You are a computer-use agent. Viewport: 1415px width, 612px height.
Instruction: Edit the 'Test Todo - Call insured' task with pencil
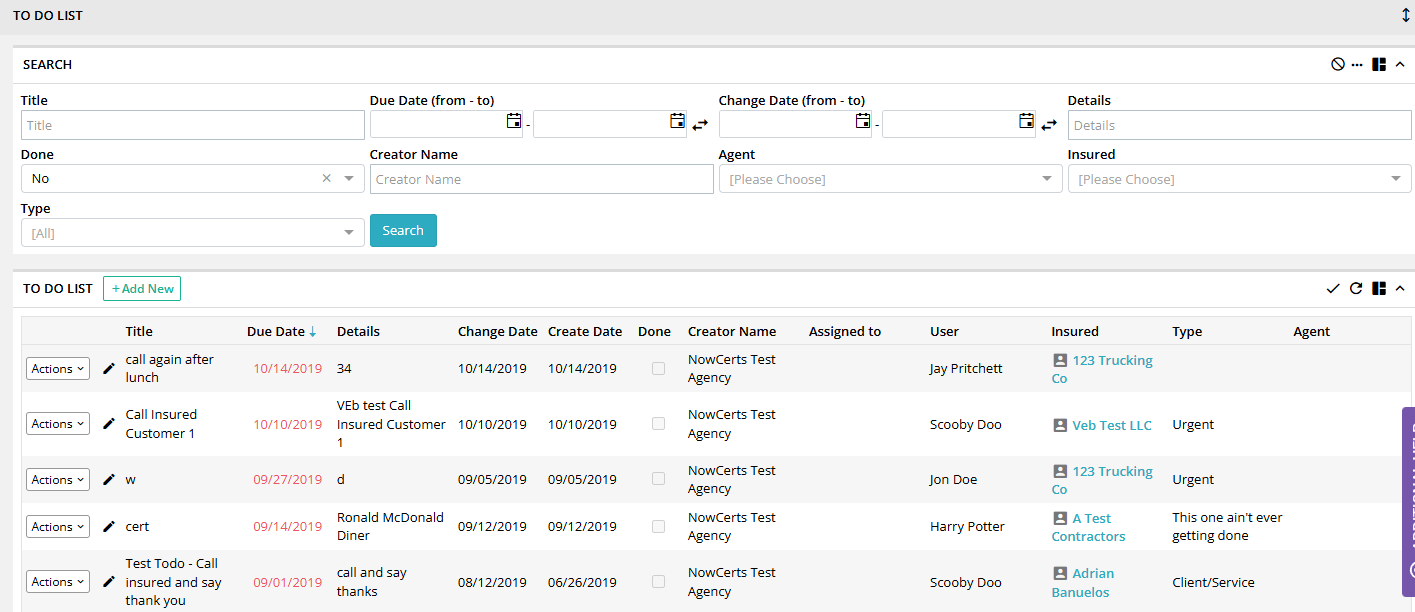pyautogui.click(x=109, y=581)
